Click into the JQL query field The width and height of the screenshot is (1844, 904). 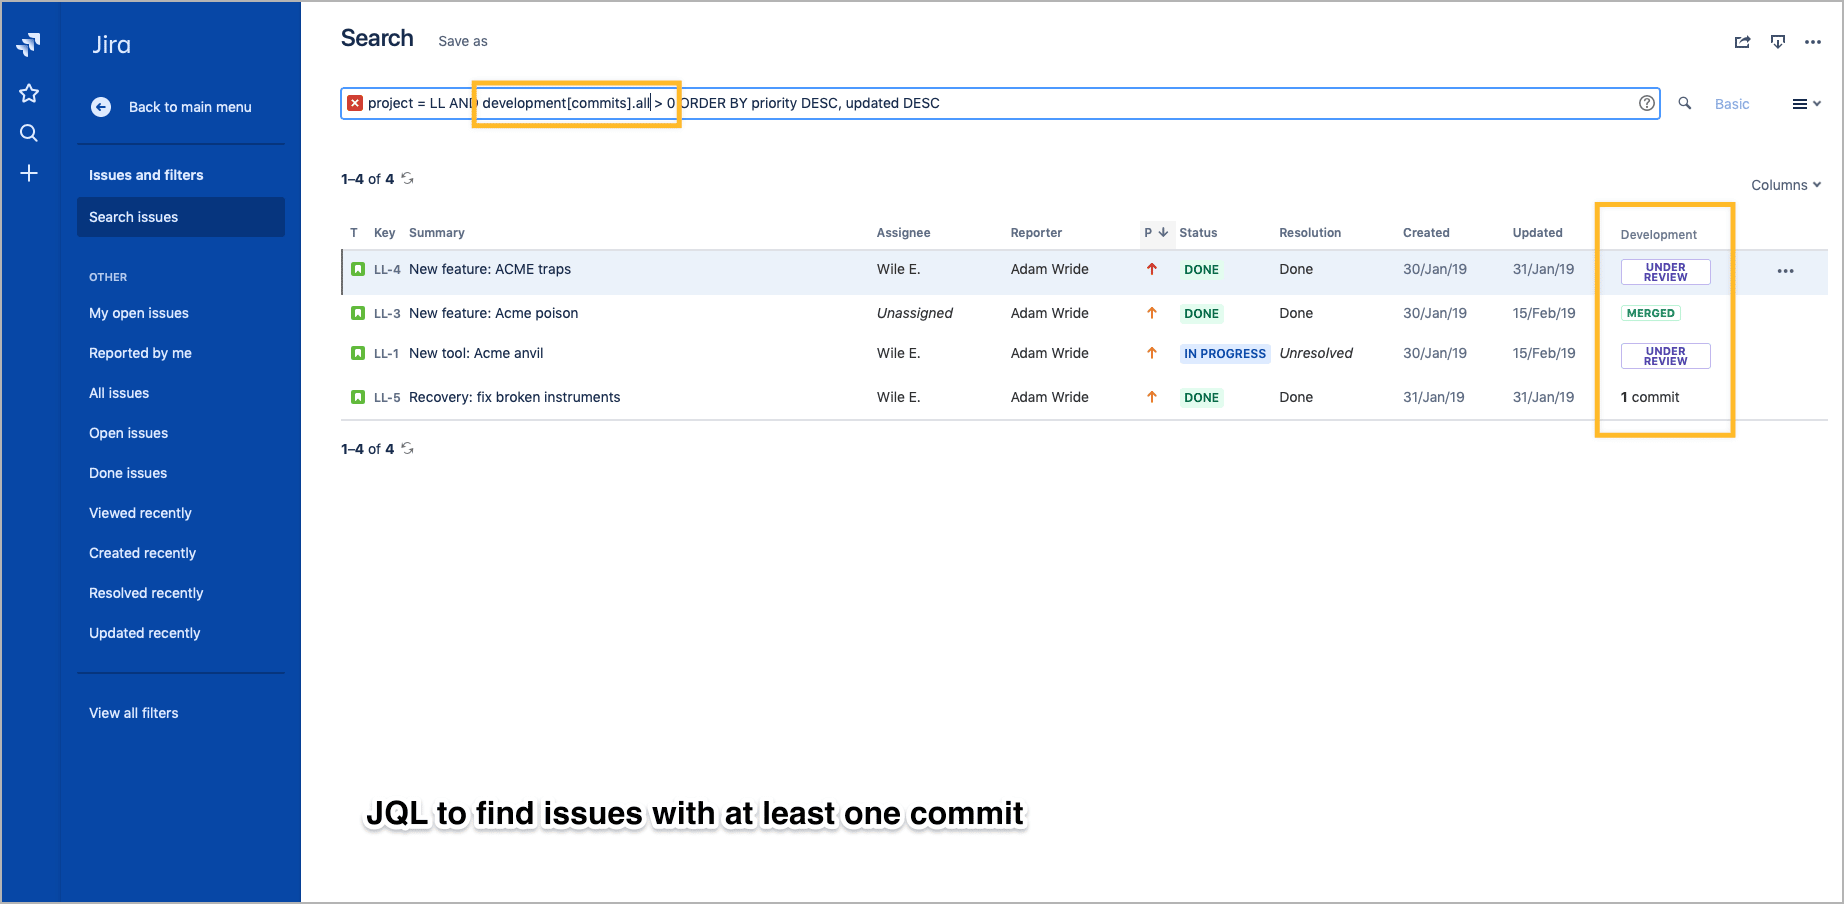point(1000,103)
